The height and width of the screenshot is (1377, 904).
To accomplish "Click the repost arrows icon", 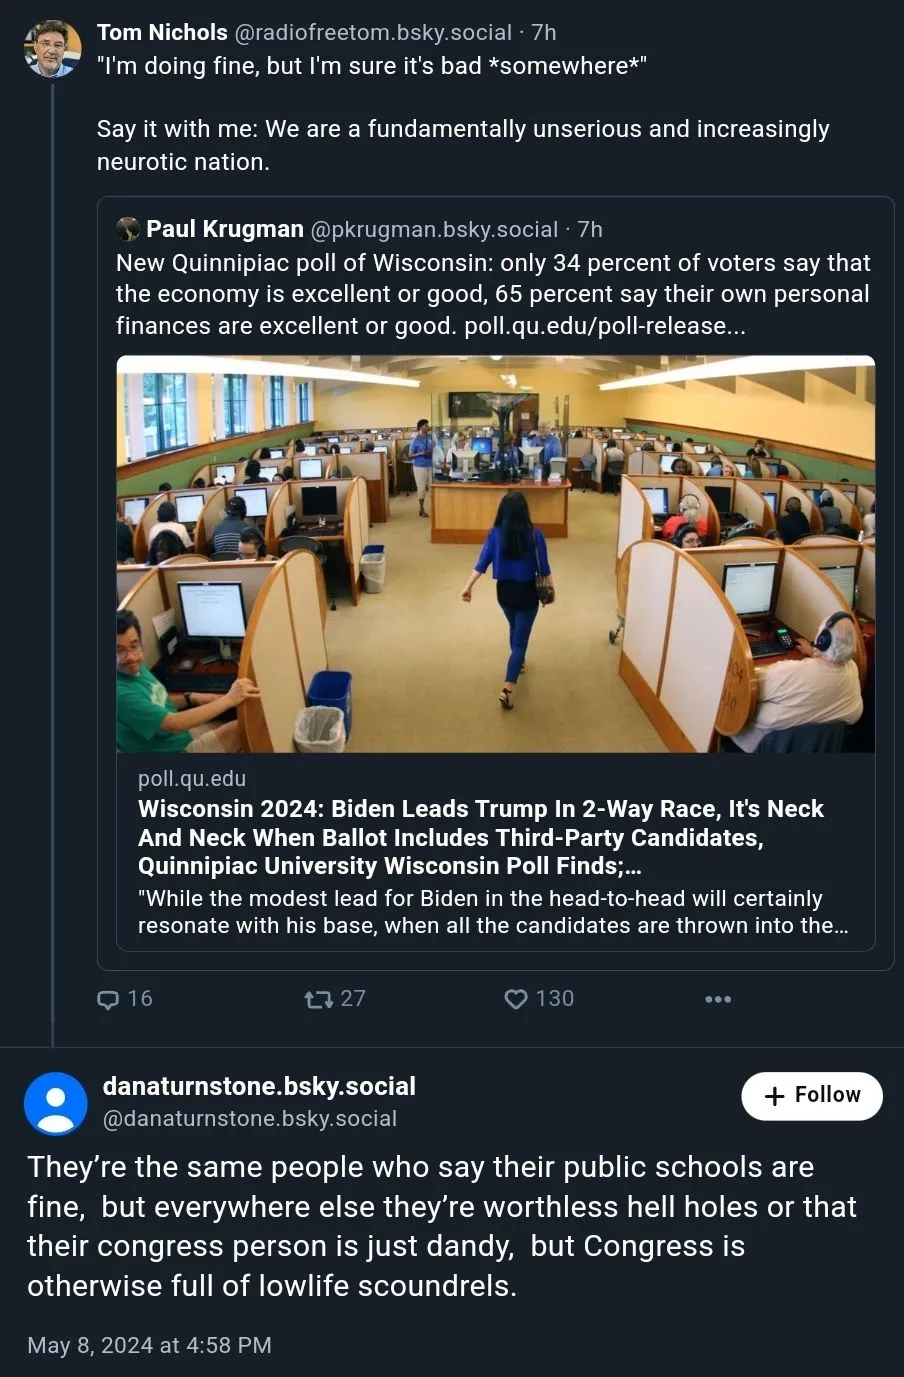I will tap(318, 999).
